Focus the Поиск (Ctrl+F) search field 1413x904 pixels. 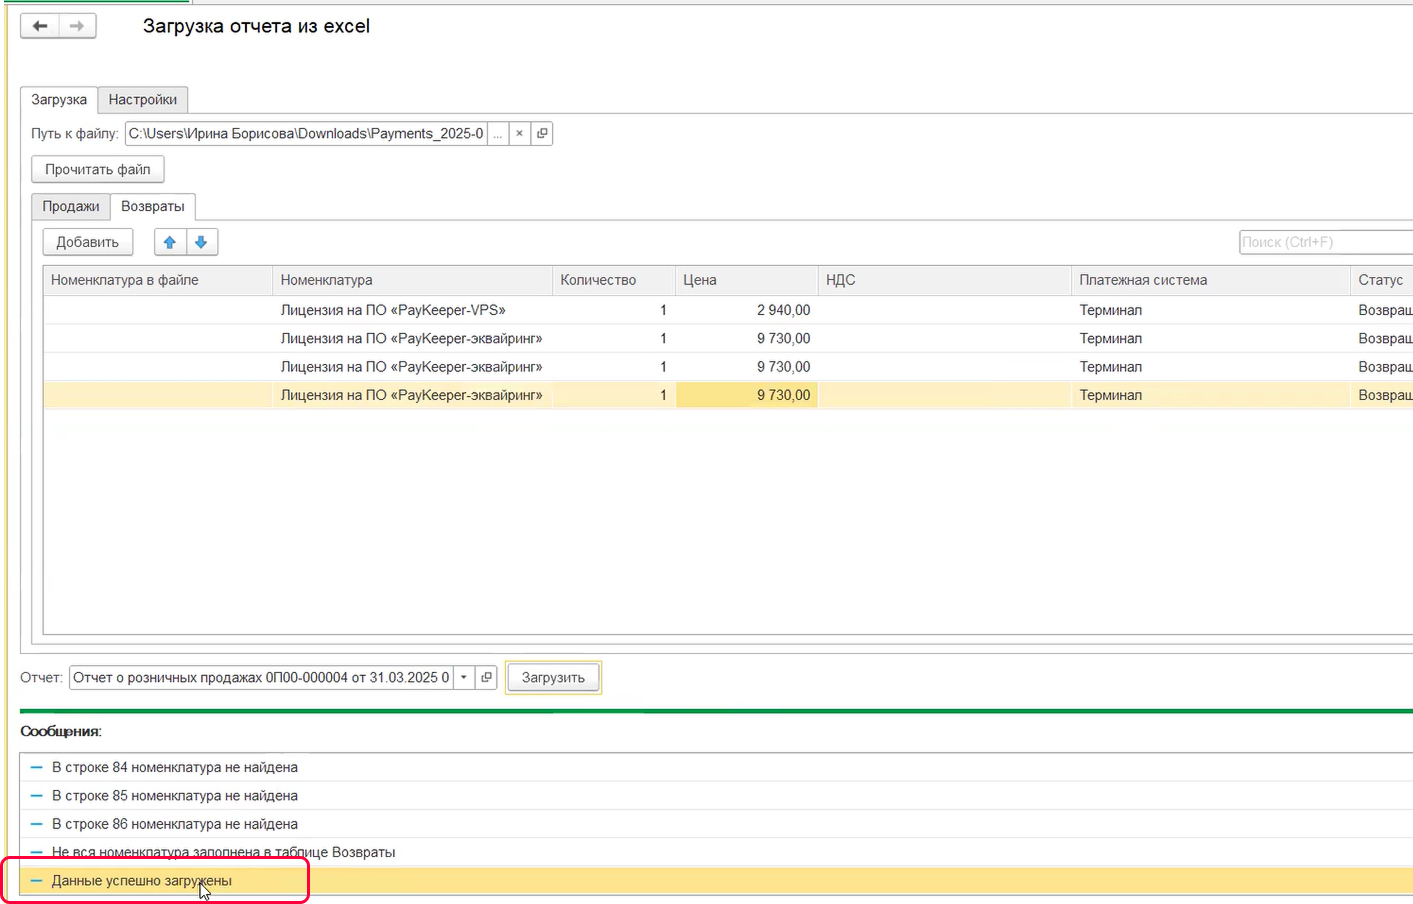click(1326, 242)
